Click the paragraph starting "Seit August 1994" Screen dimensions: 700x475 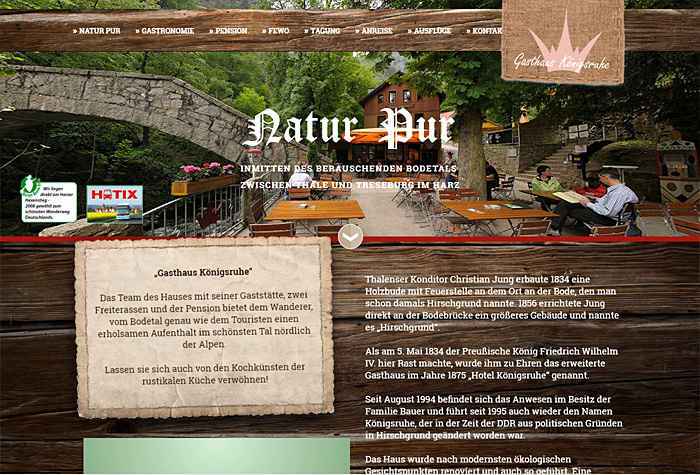(x=493, y=417)
